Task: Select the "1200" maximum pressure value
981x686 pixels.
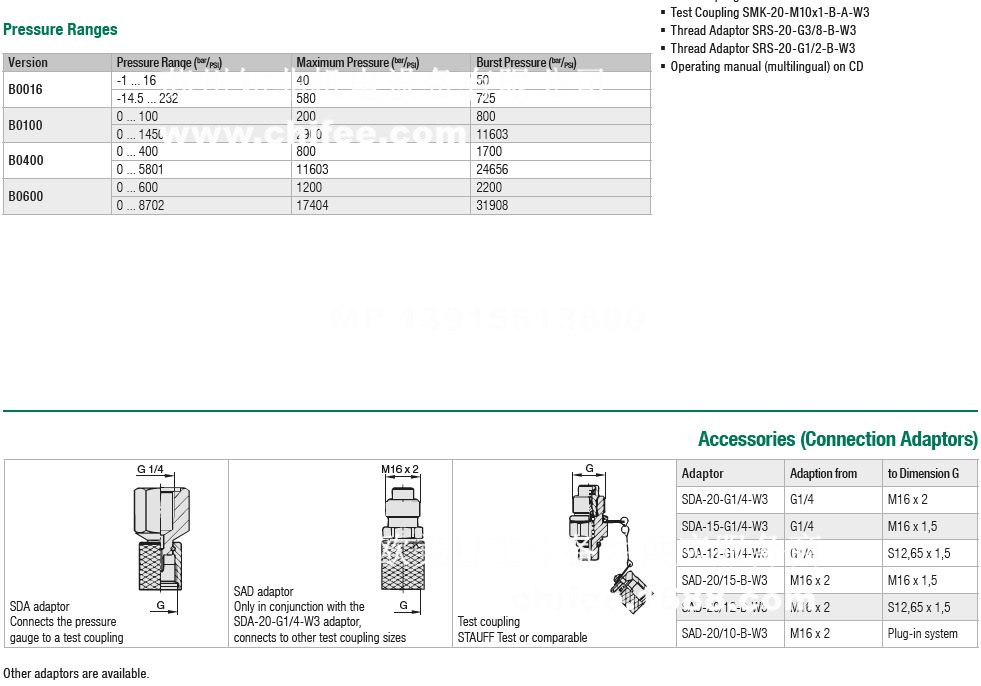Action: 309,187
